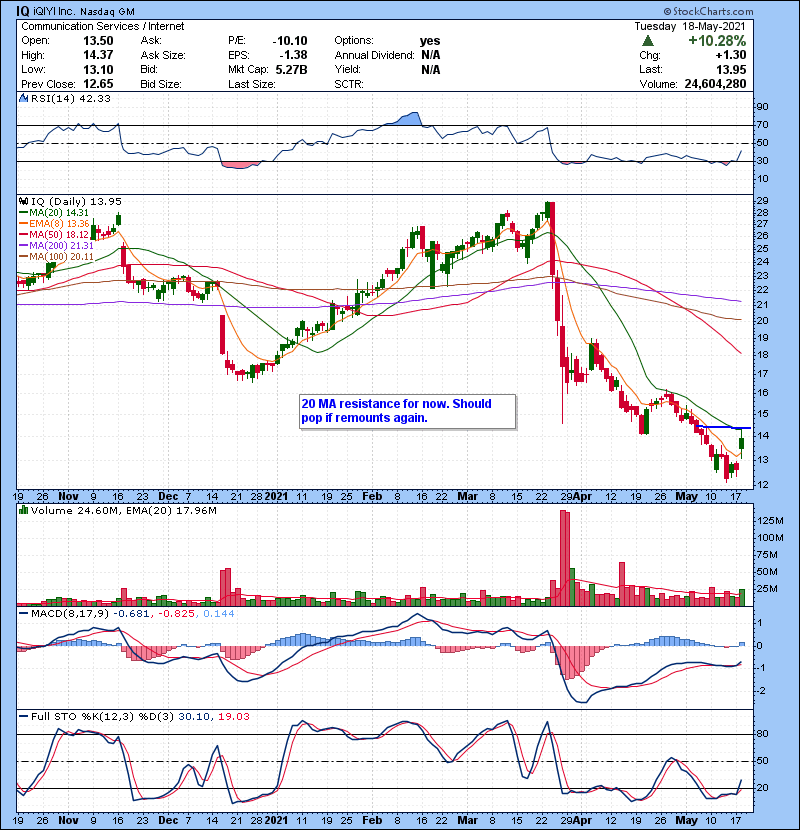Image resolution: width=800 pixels, height=830 pixels.
Task: Click the stochastic %K value 30.10
Action: [x=193, y=716]
